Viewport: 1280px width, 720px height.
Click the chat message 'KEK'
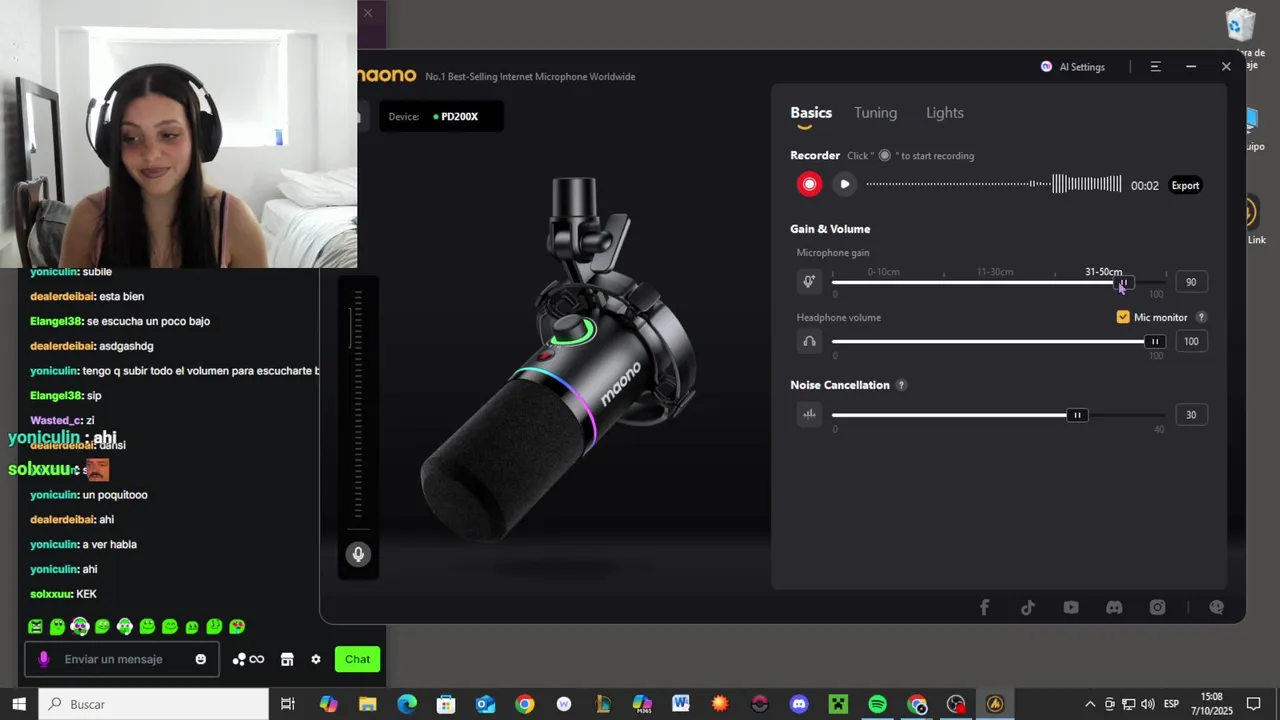[86, 594]
